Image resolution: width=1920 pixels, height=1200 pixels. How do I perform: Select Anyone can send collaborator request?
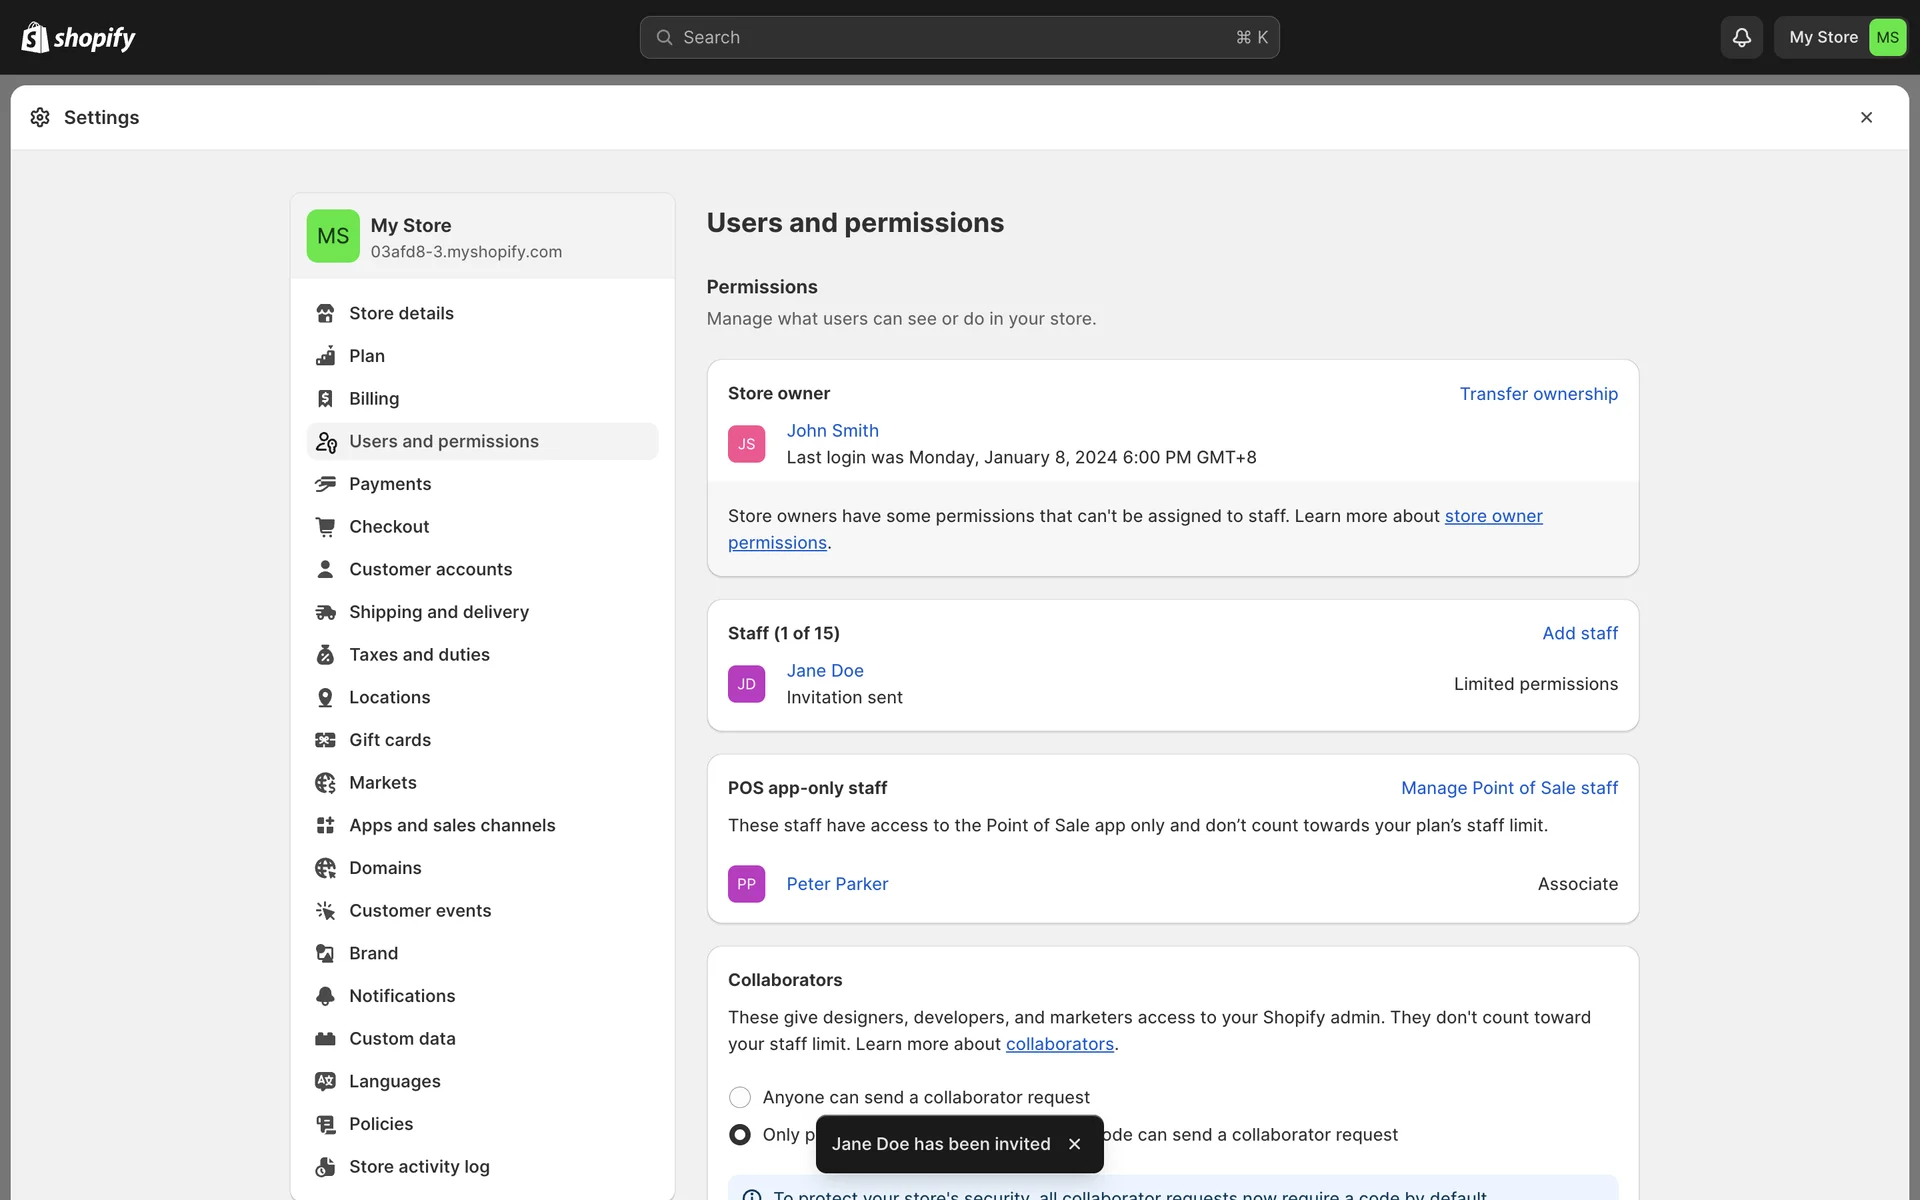(740, 1097)
